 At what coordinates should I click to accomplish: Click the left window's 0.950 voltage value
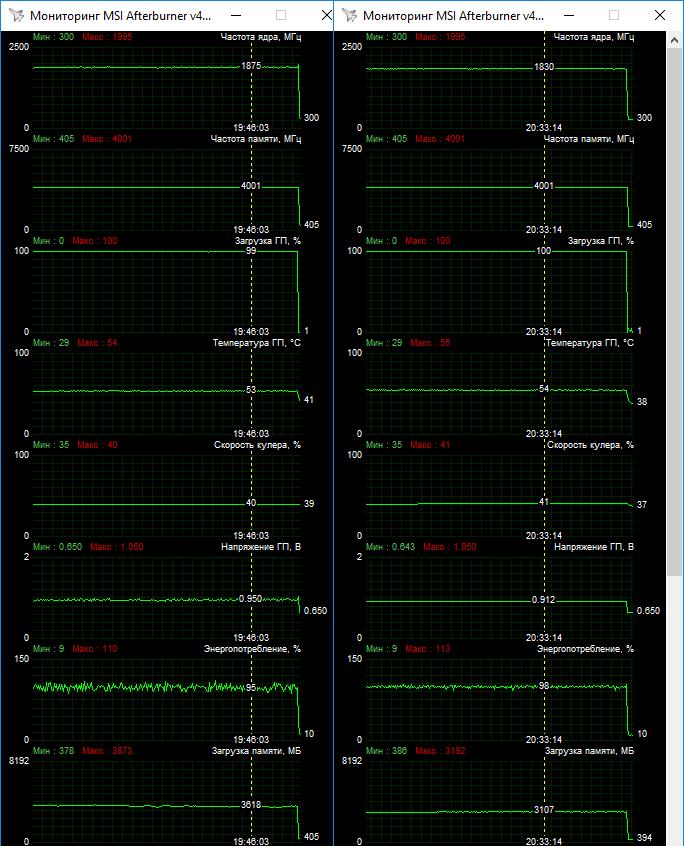250,599
